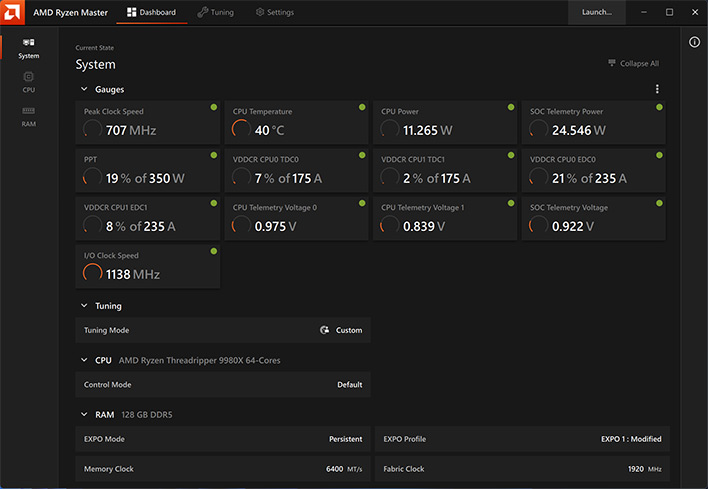
Task: Collapse the Gauges section
Action: 84,89
